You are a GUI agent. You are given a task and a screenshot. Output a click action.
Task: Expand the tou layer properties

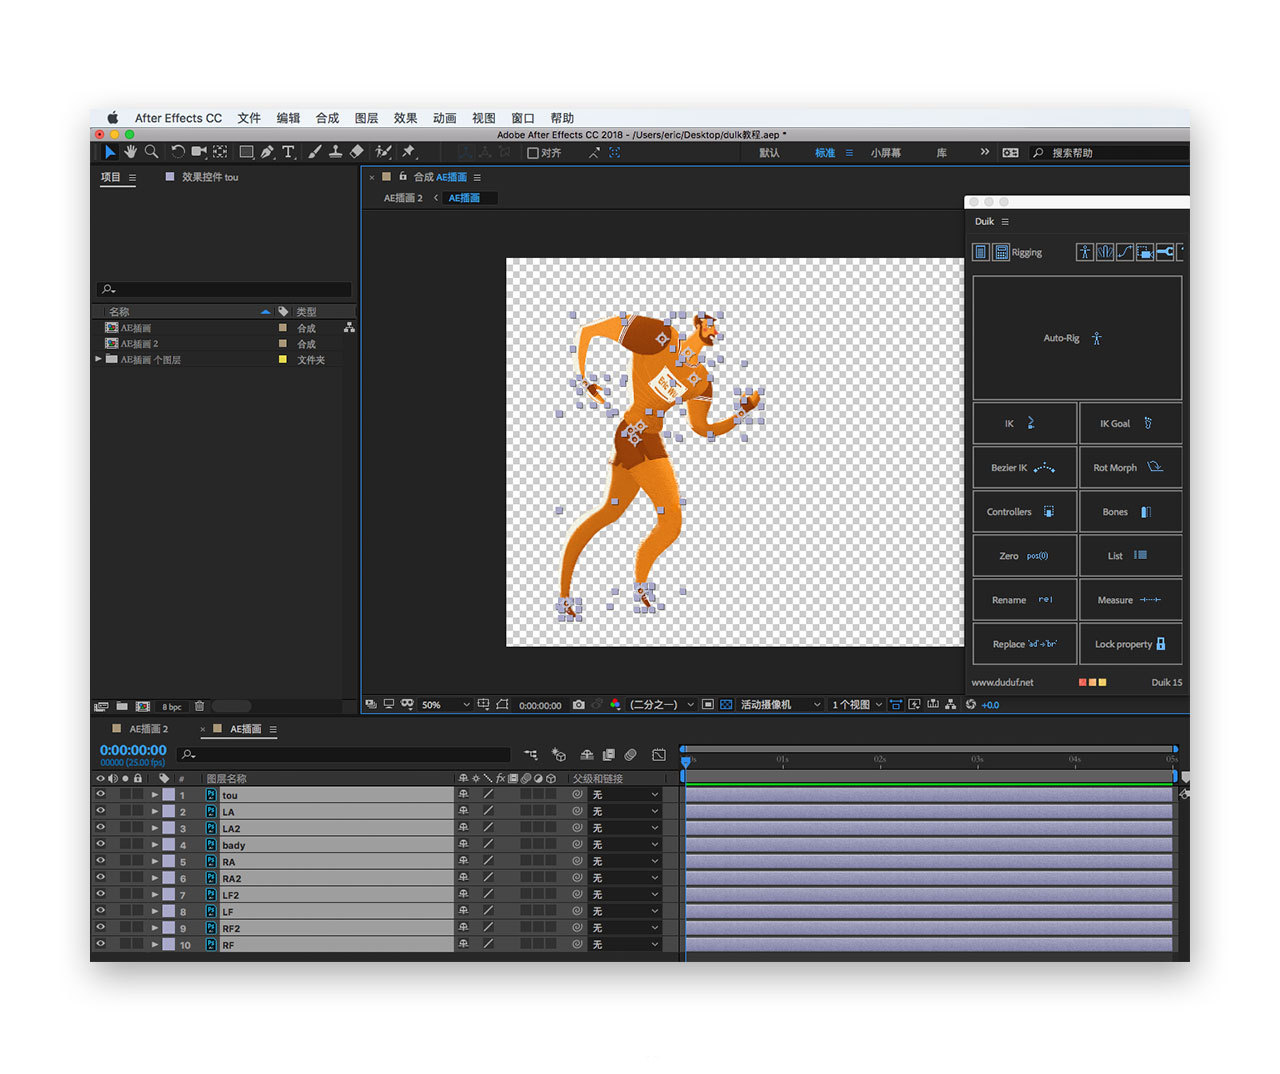155,795
